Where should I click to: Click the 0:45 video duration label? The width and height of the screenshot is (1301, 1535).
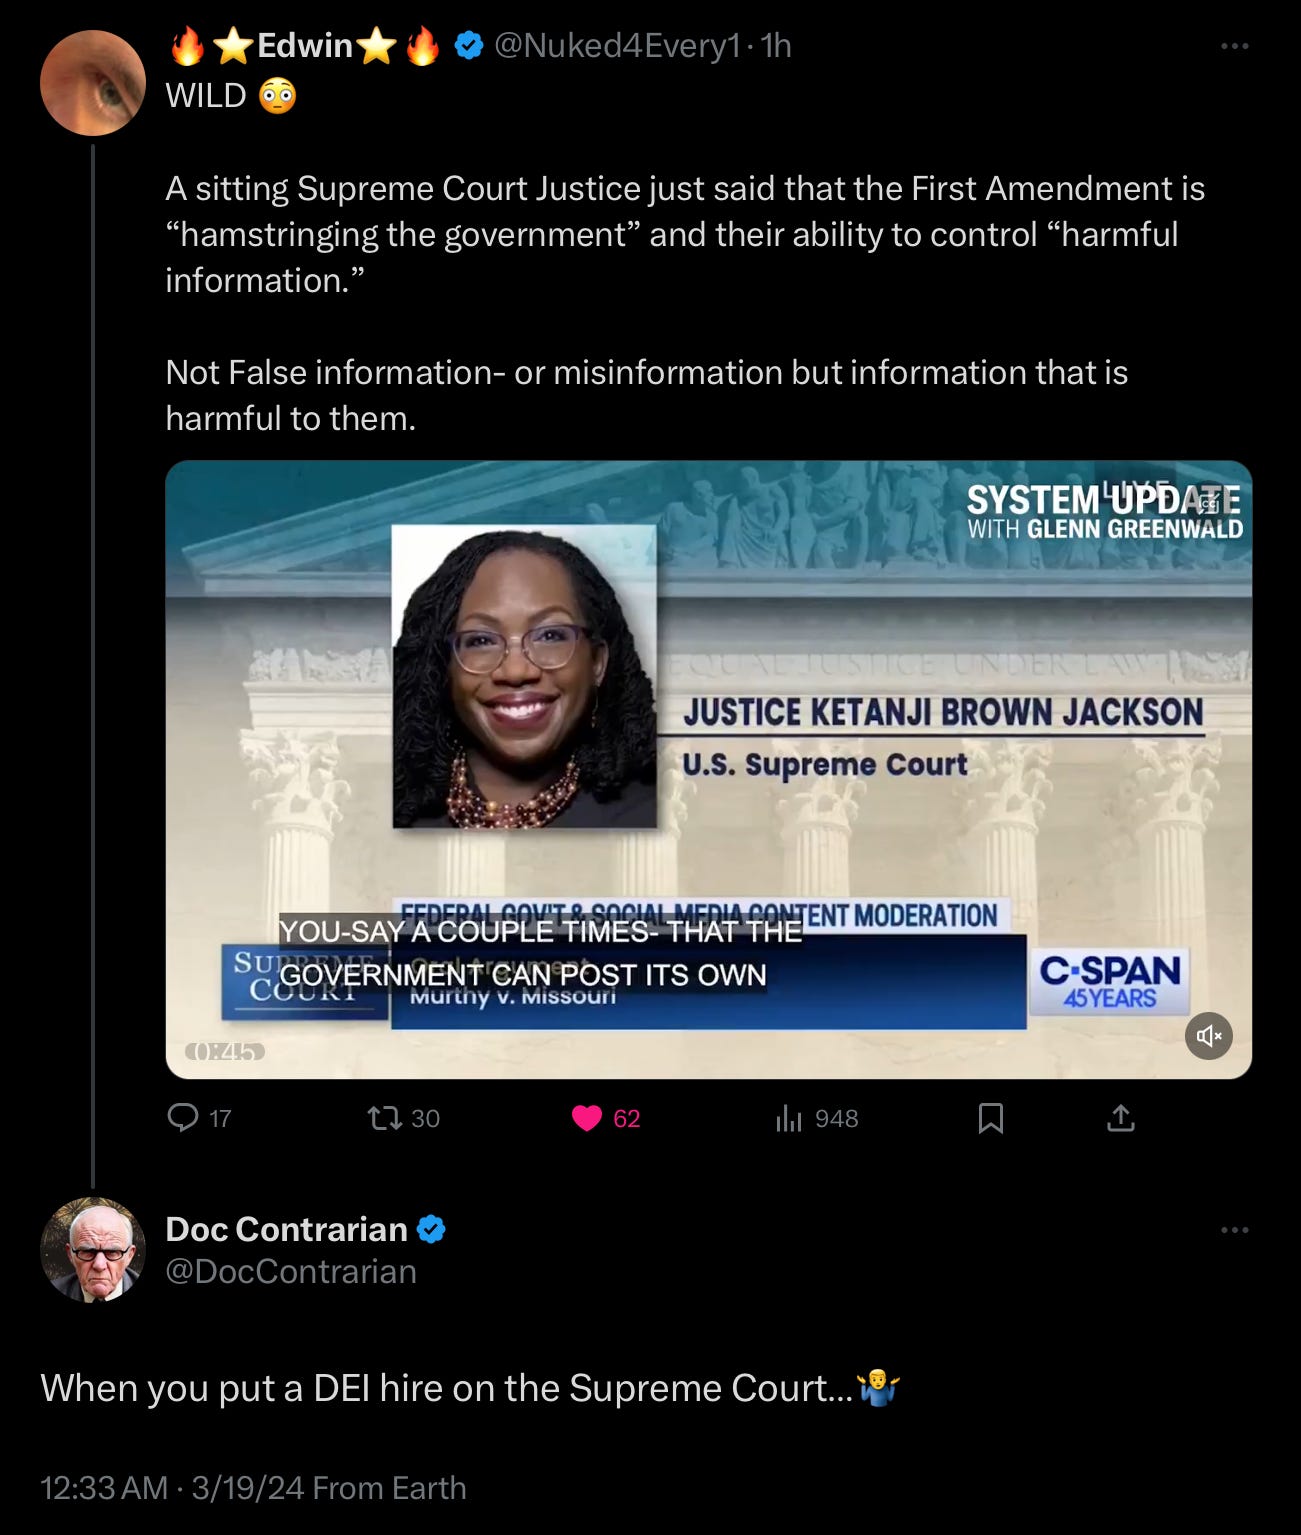point(225,1051)
